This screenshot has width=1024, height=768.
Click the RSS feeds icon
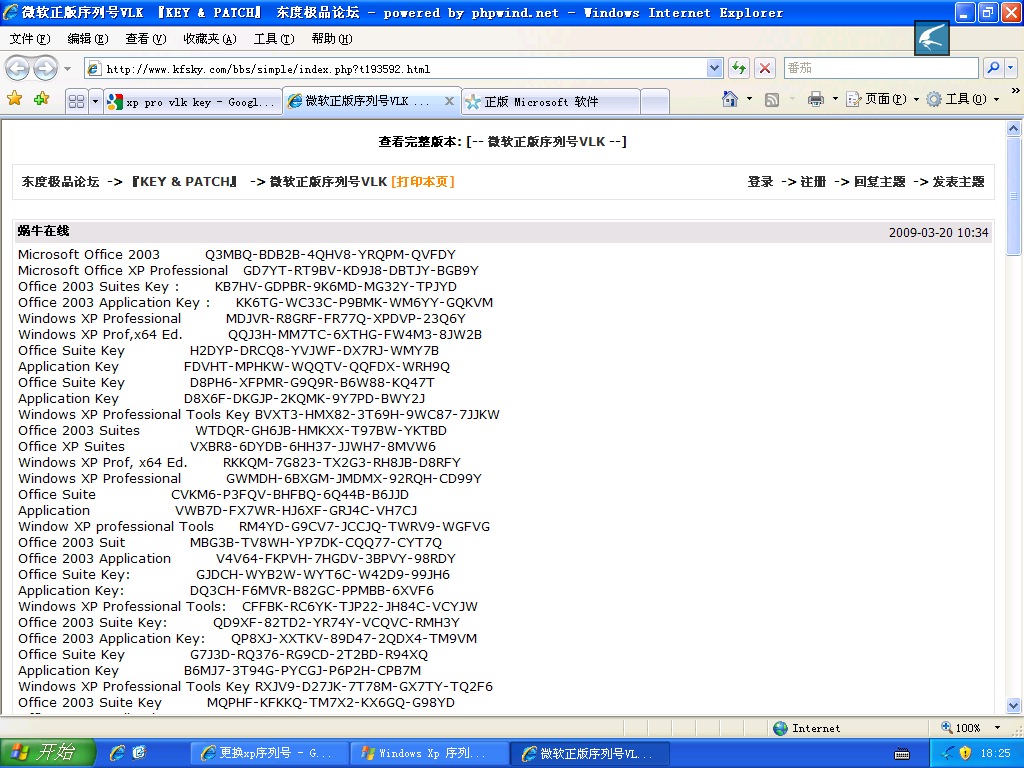coord(772,99)
